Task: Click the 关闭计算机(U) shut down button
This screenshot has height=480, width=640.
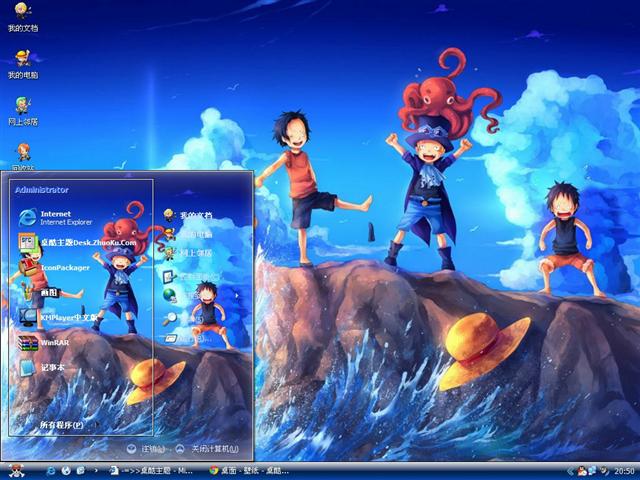Action: (x=207, y=449)
